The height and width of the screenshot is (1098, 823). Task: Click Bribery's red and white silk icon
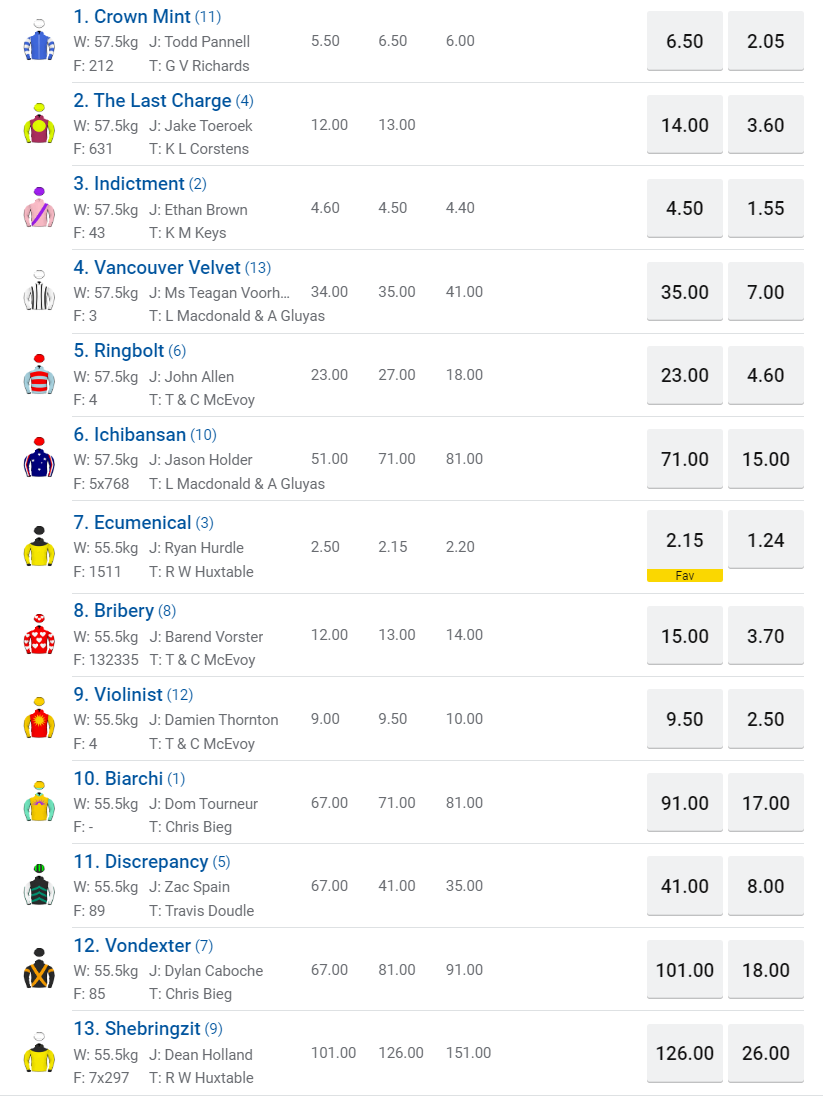tap(39, 635)
